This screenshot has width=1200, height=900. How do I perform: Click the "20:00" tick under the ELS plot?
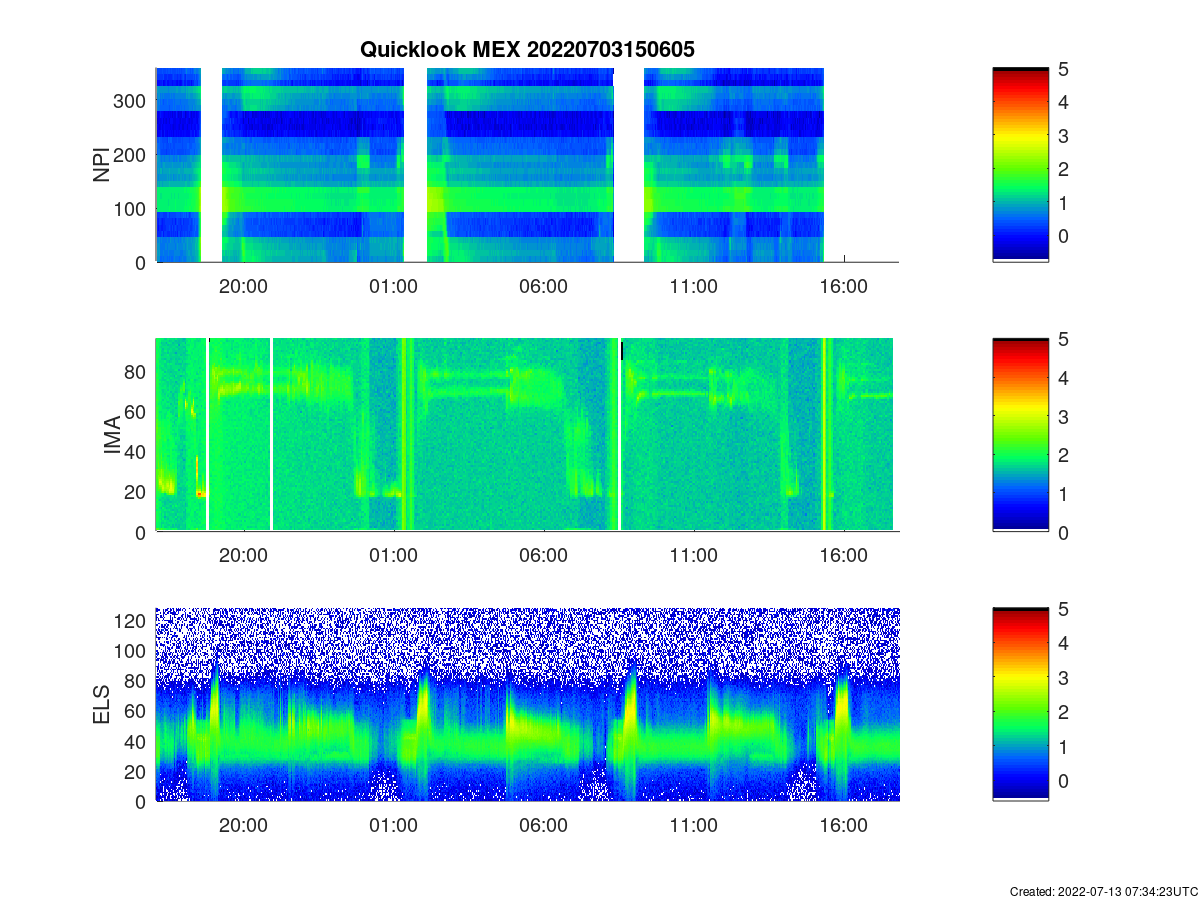coord(243,825)
